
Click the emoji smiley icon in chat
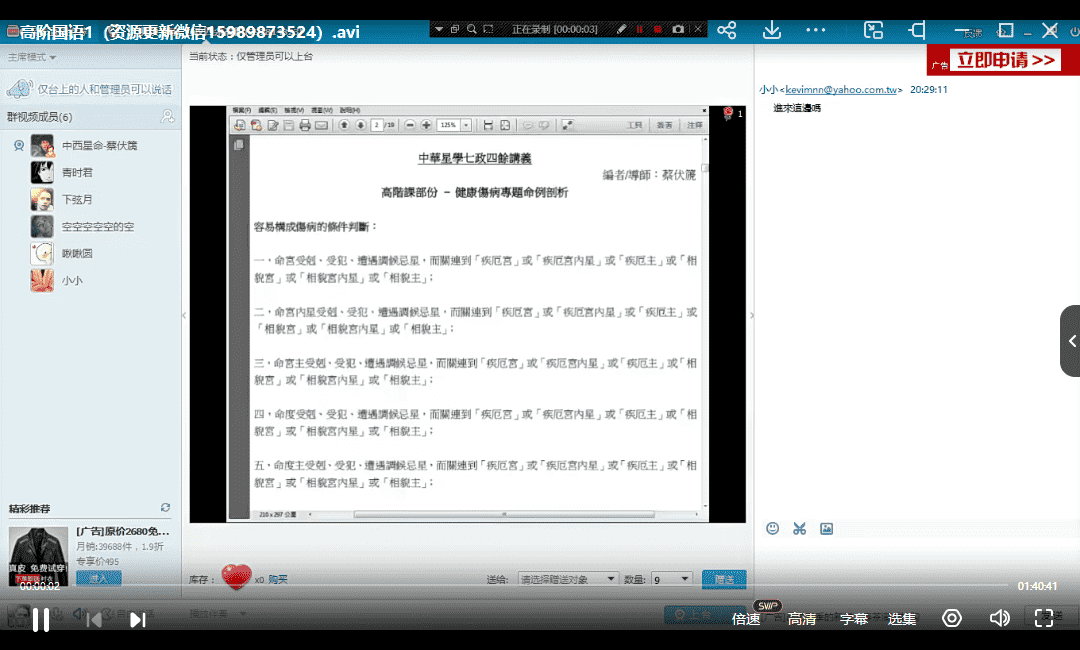coord(772,528)
